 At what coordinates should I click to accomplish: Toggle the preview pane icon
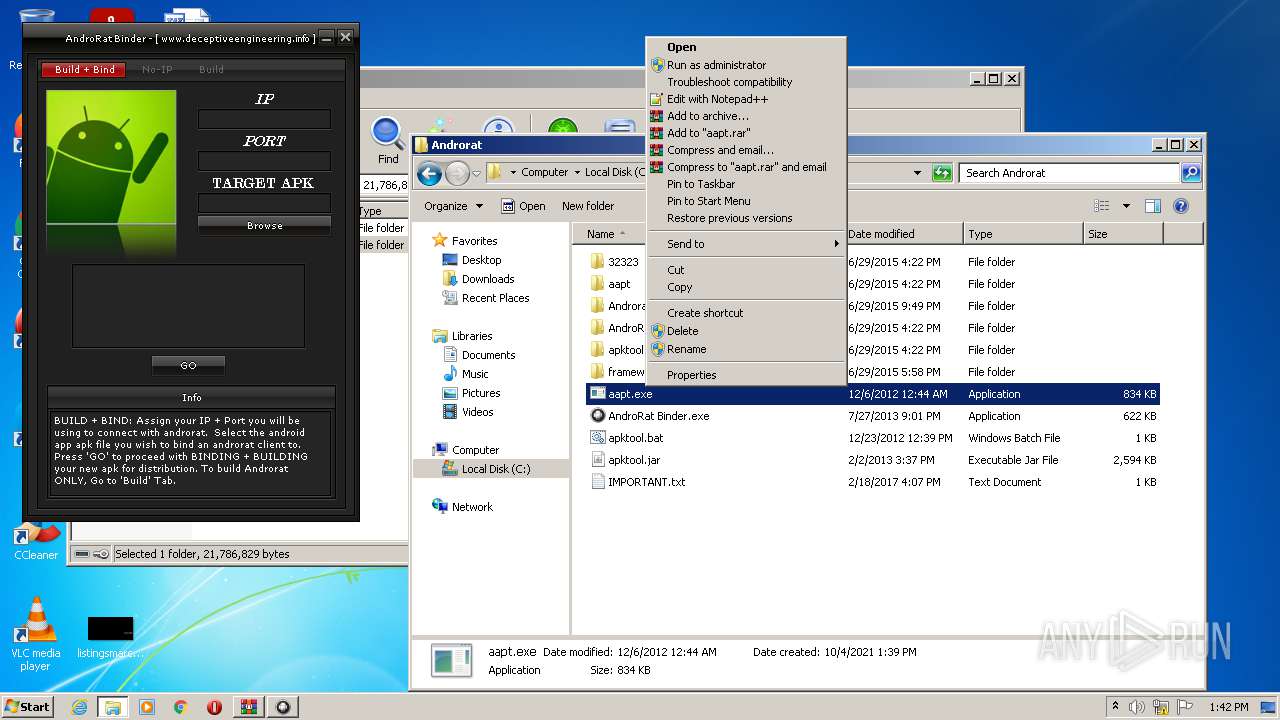tap(1152, 206)
